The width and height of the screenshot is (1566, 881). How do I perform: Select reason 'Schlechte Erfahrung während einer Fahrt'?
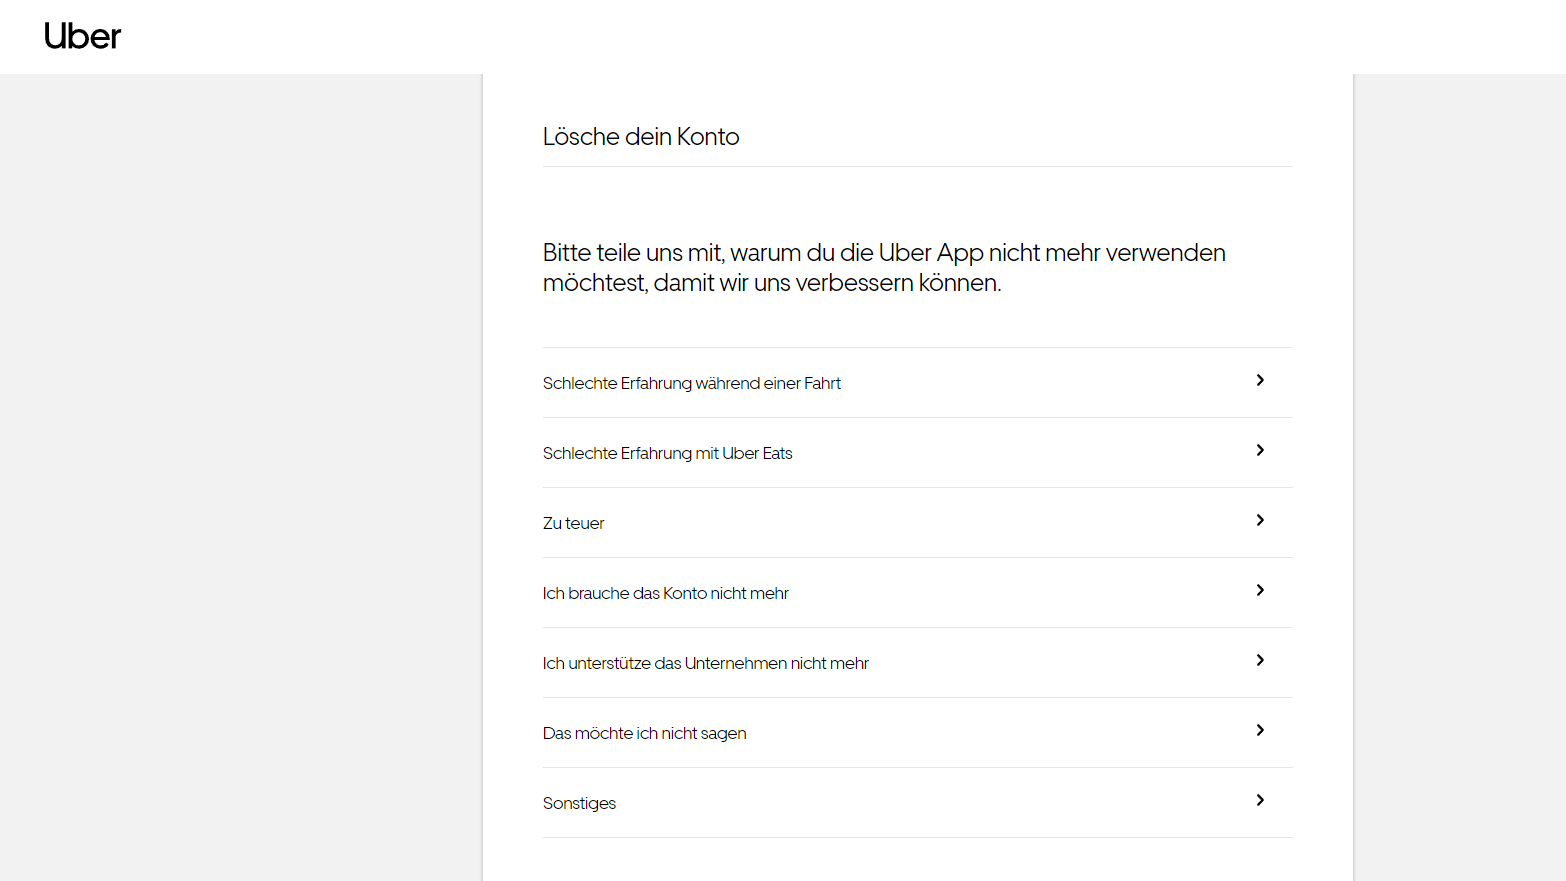coord(692,383)
